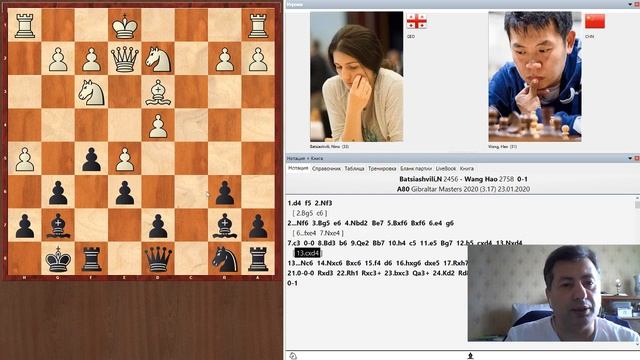Viewport: 640px width, 360px height.
Task: Select the black bishop on g7
Action: pyautogui.click(x=58, y=226)
